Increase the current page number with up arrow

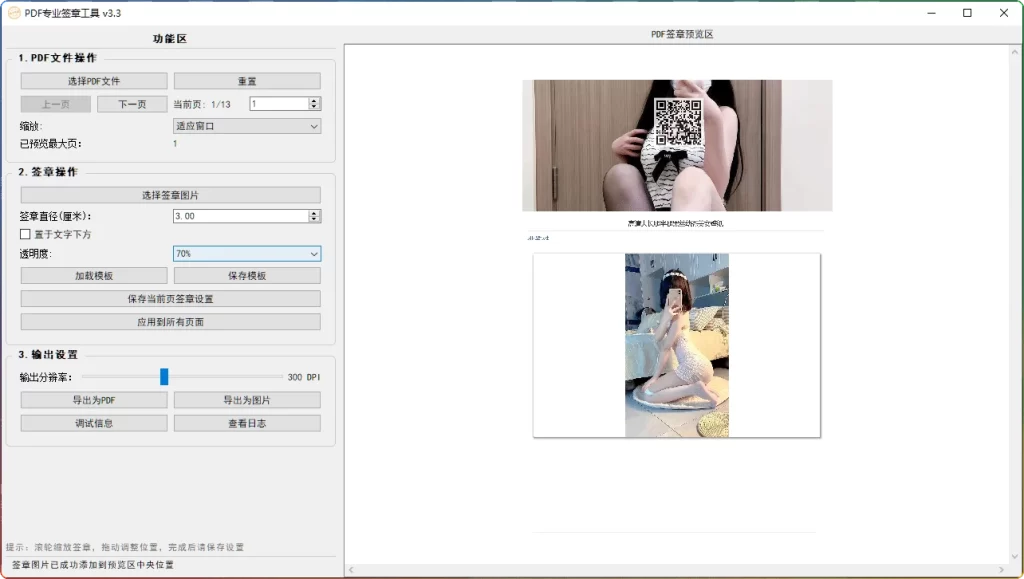[x=314, y=101]
